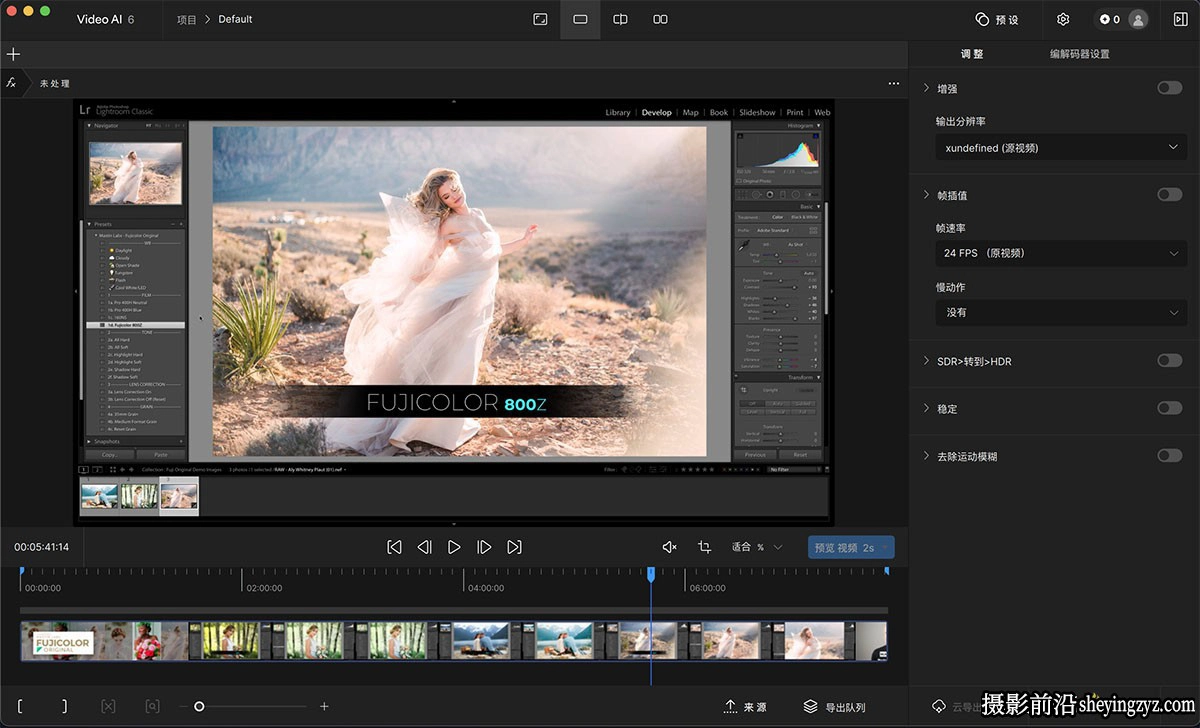The height and width of the screenshot is (728, 1200).
Task: Expand the SDR>转到>HDR section chevron
Action: [x=927, y=360]
